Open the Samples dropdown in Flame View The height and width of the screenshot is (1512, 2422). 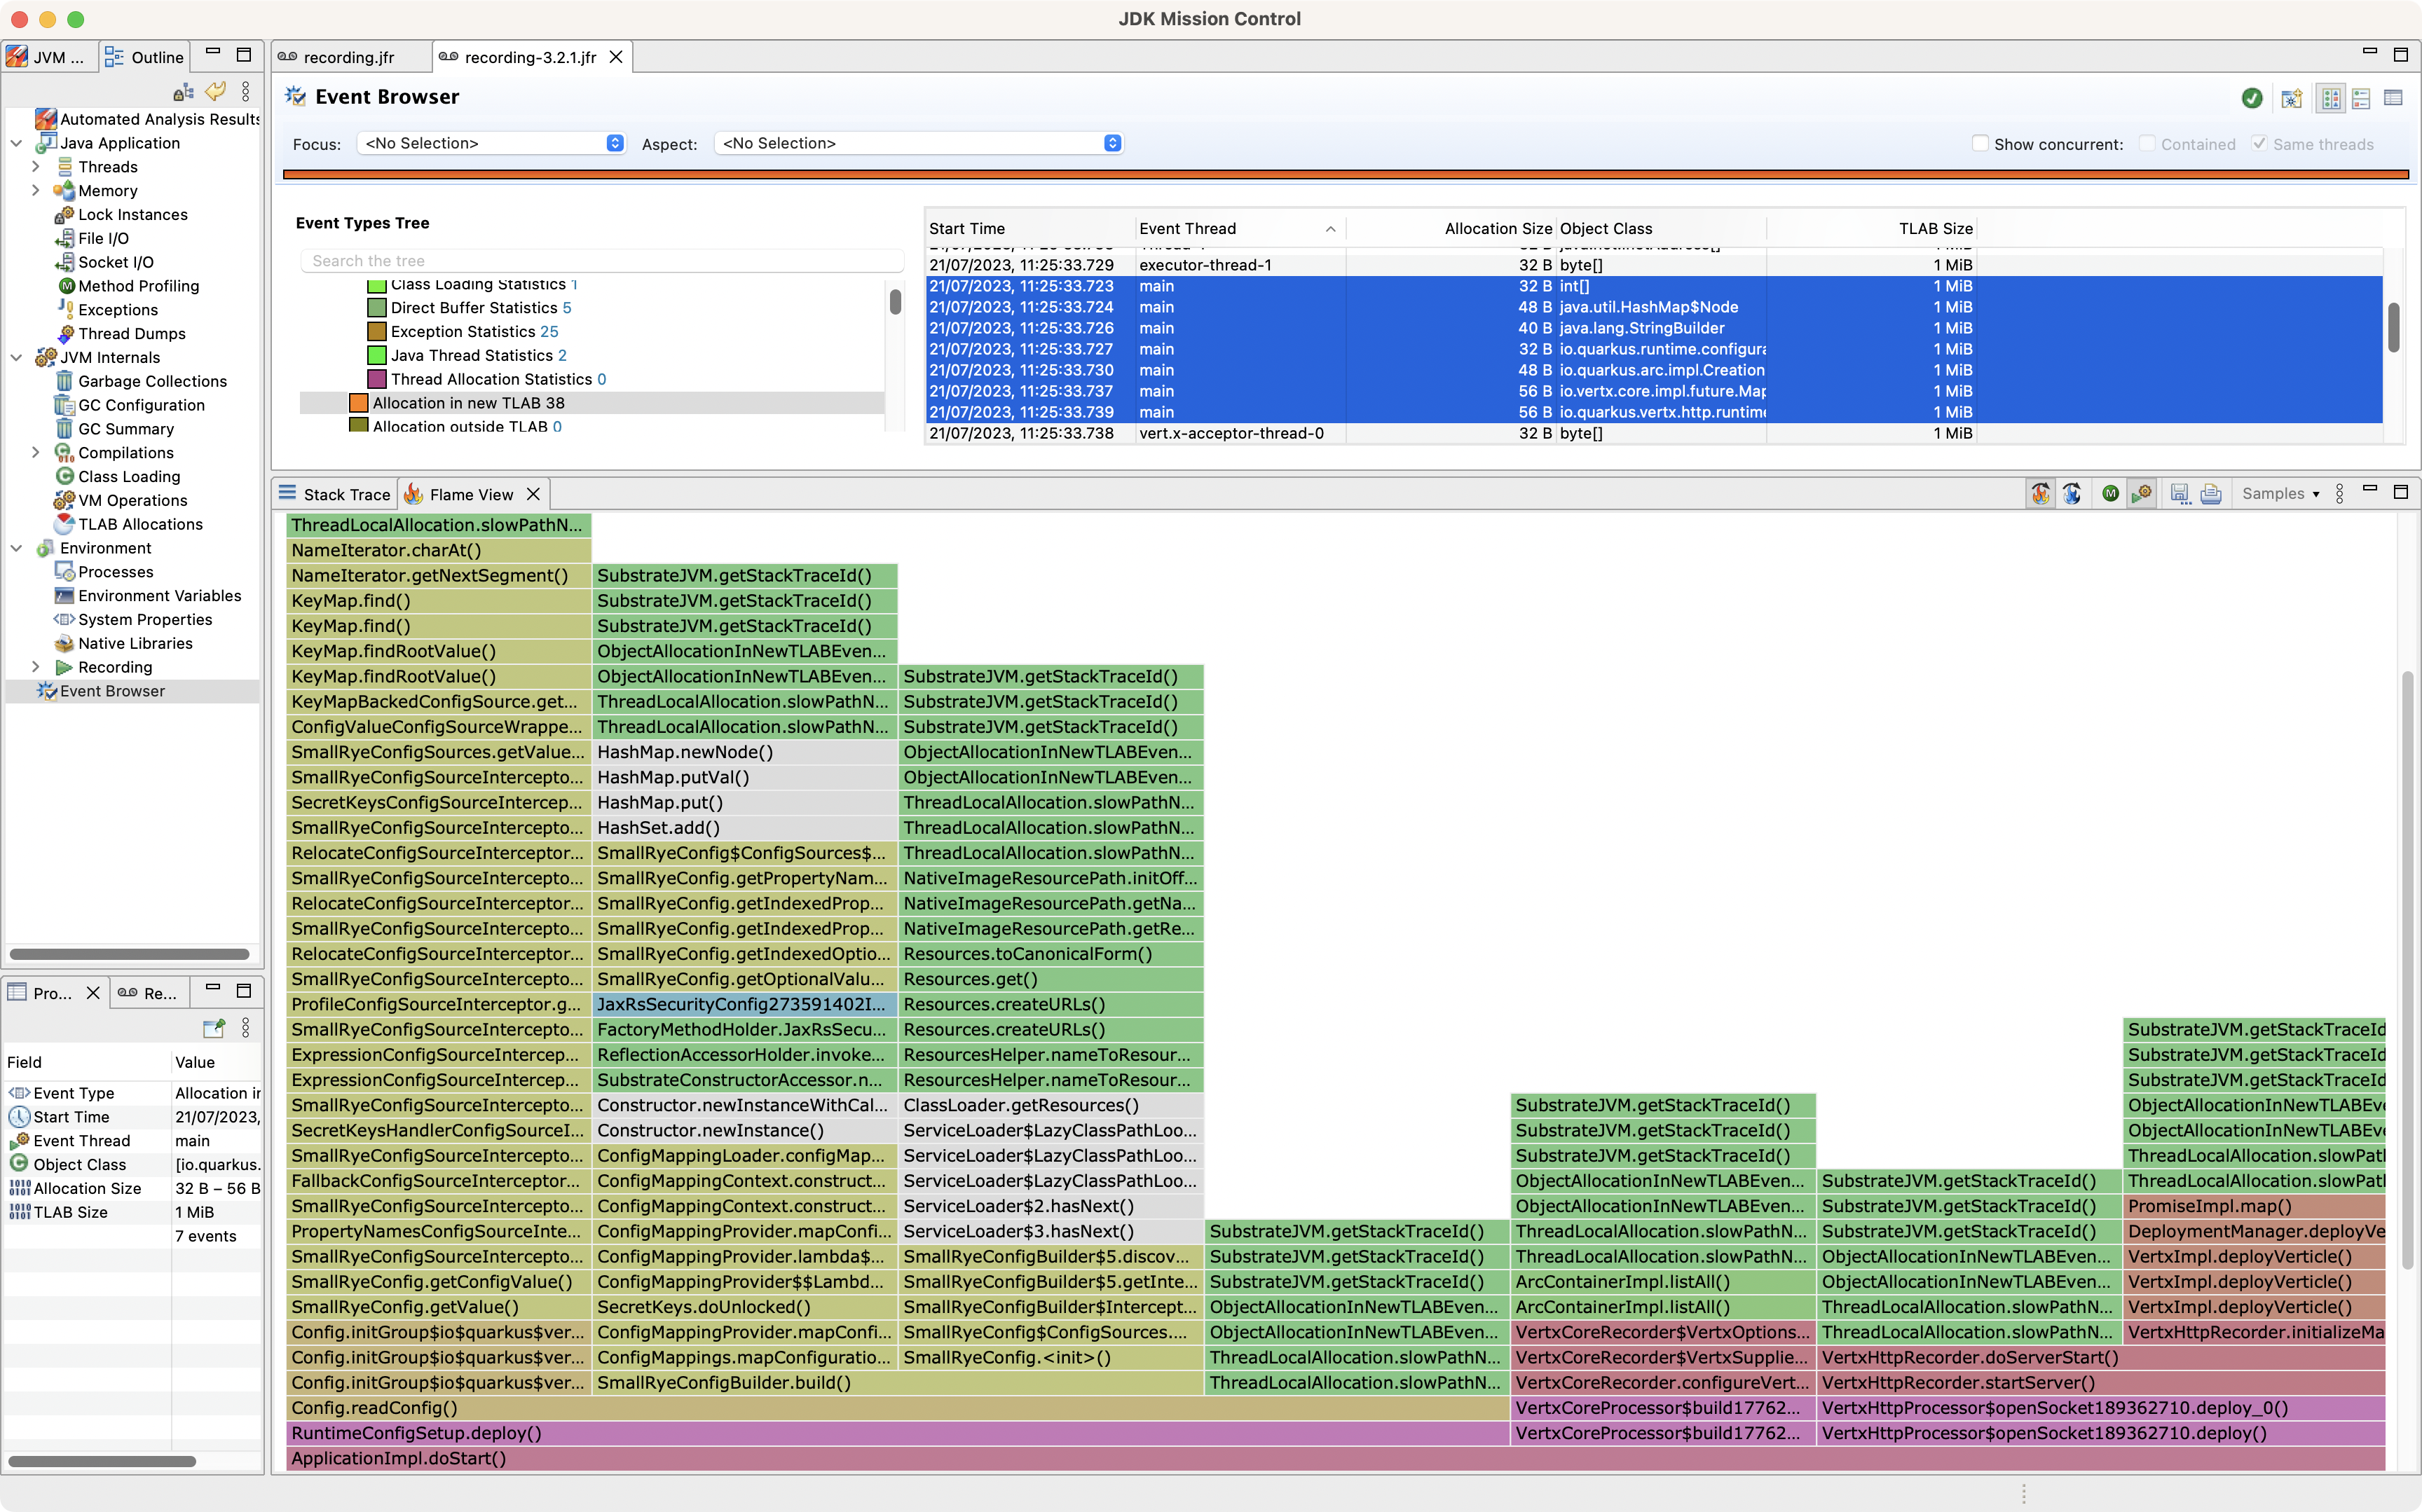(2280, 493)
